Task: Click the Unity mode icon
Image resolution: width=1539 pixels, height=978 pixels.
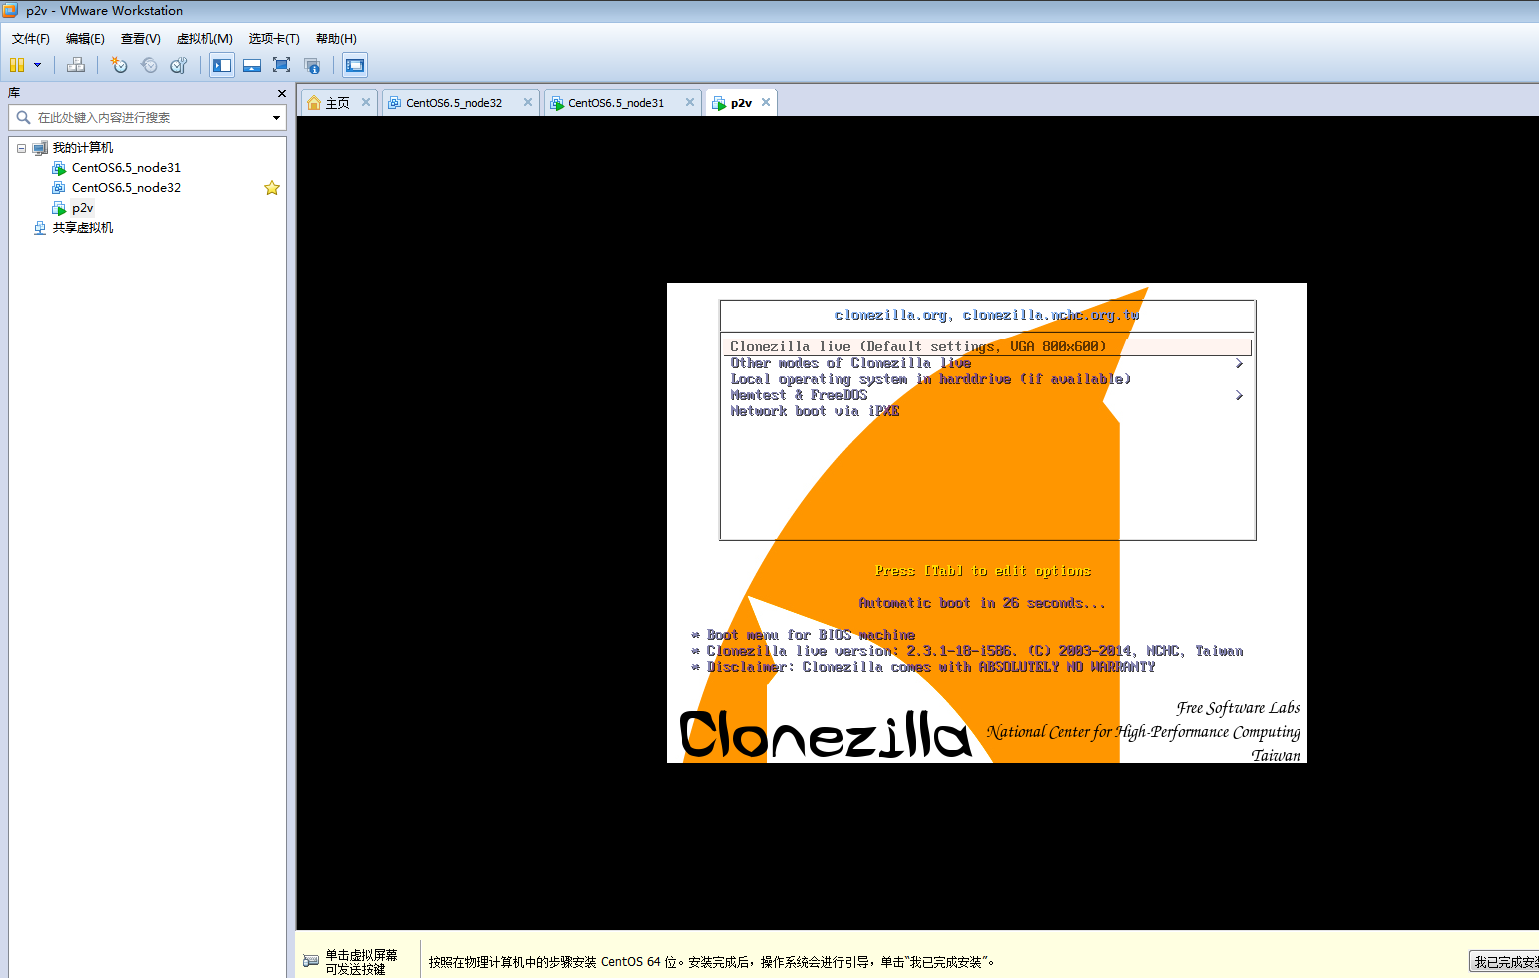Action: (x=312, y=65)
